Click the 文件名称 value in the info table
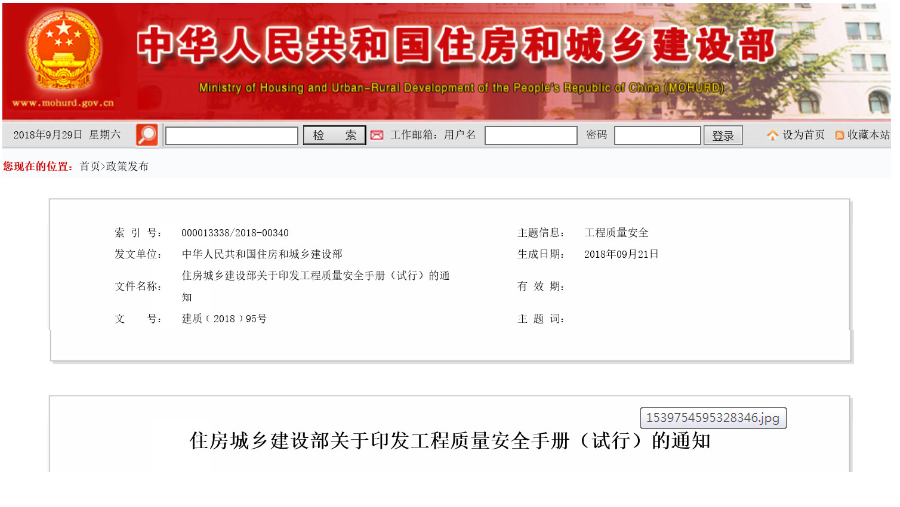This screenshot has height=507, width=900. (316, 286)
